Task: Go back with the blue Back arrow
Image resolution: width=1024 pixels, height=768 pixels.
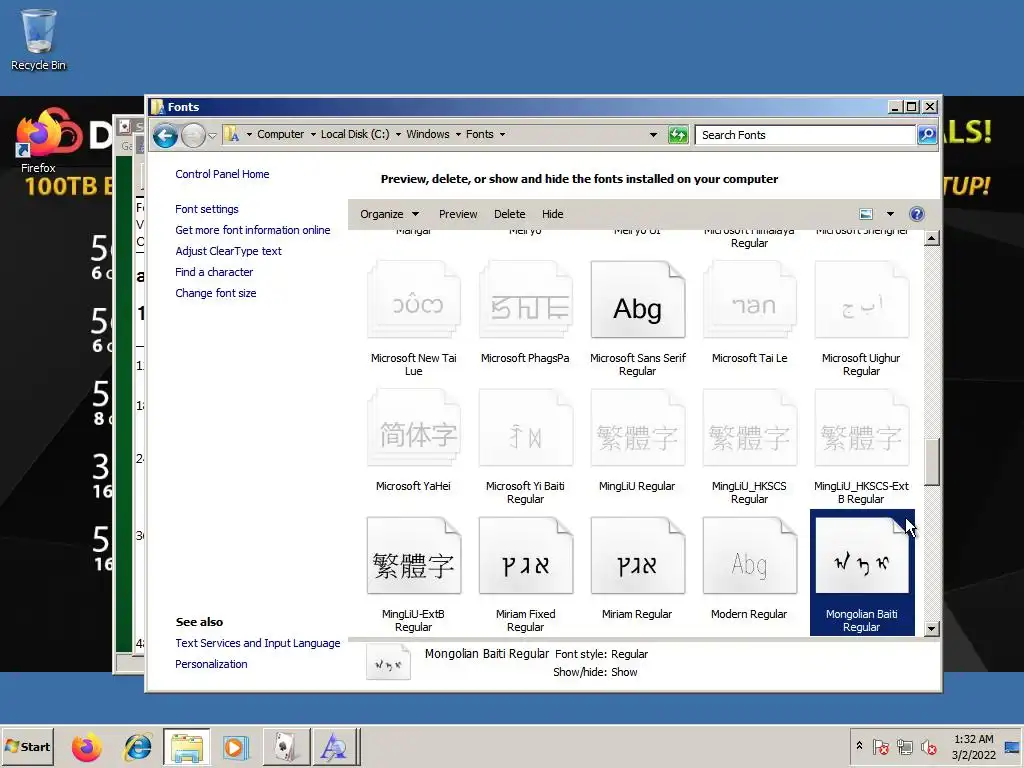Action: [165, 135]
